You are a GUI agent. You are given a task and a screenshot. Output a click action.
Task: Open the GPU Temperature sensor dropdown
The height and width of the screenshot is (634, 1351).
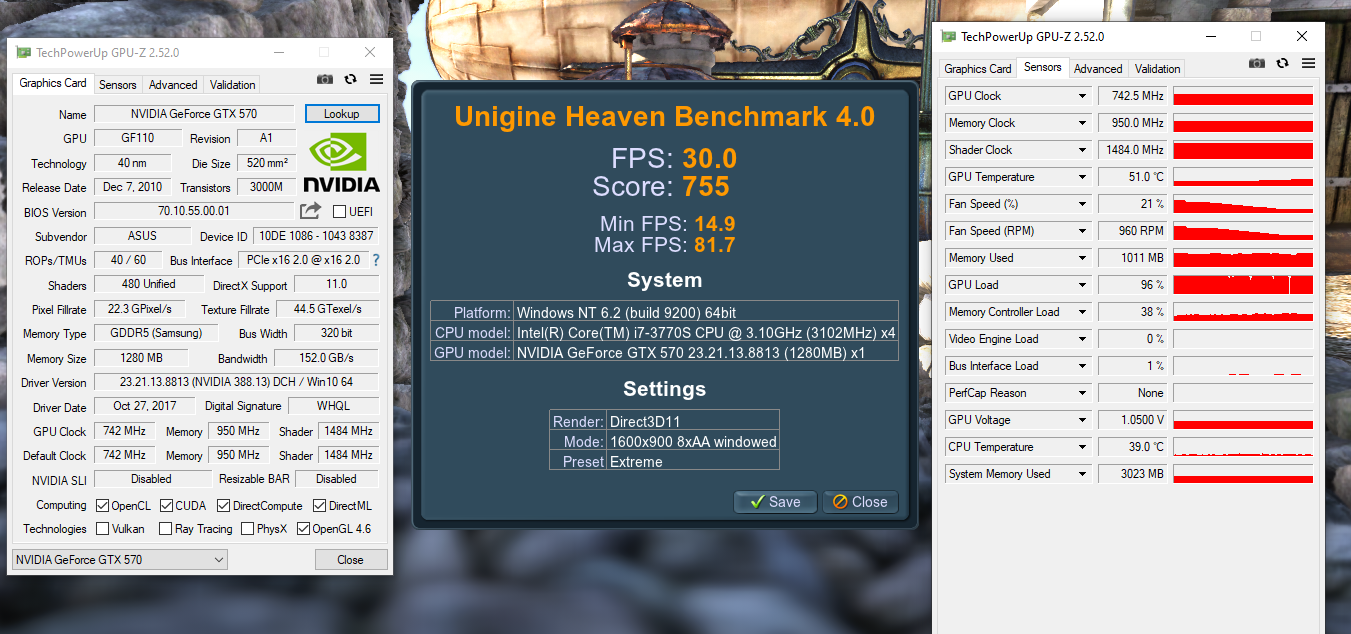(1082, 177)
